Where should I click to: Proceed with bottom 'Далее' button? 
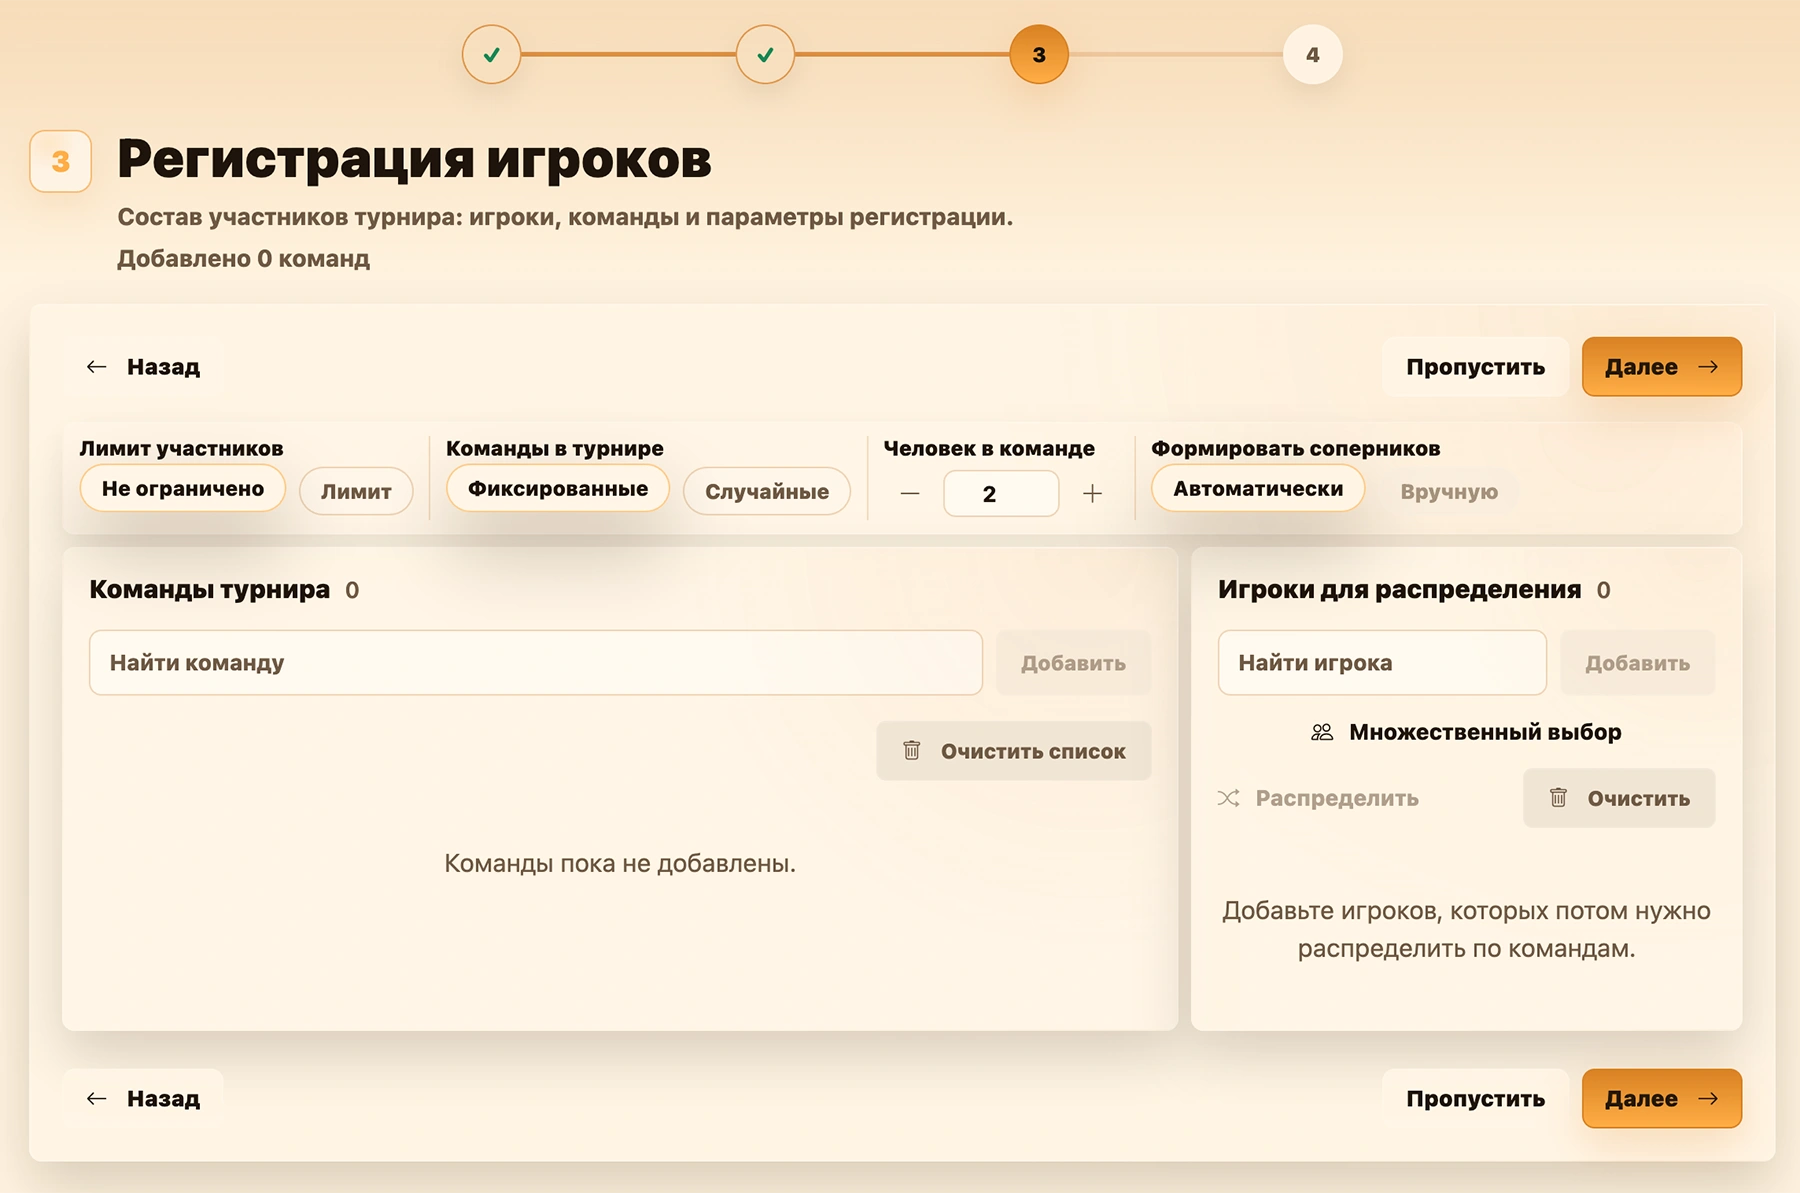(x=1662, y=1099)
